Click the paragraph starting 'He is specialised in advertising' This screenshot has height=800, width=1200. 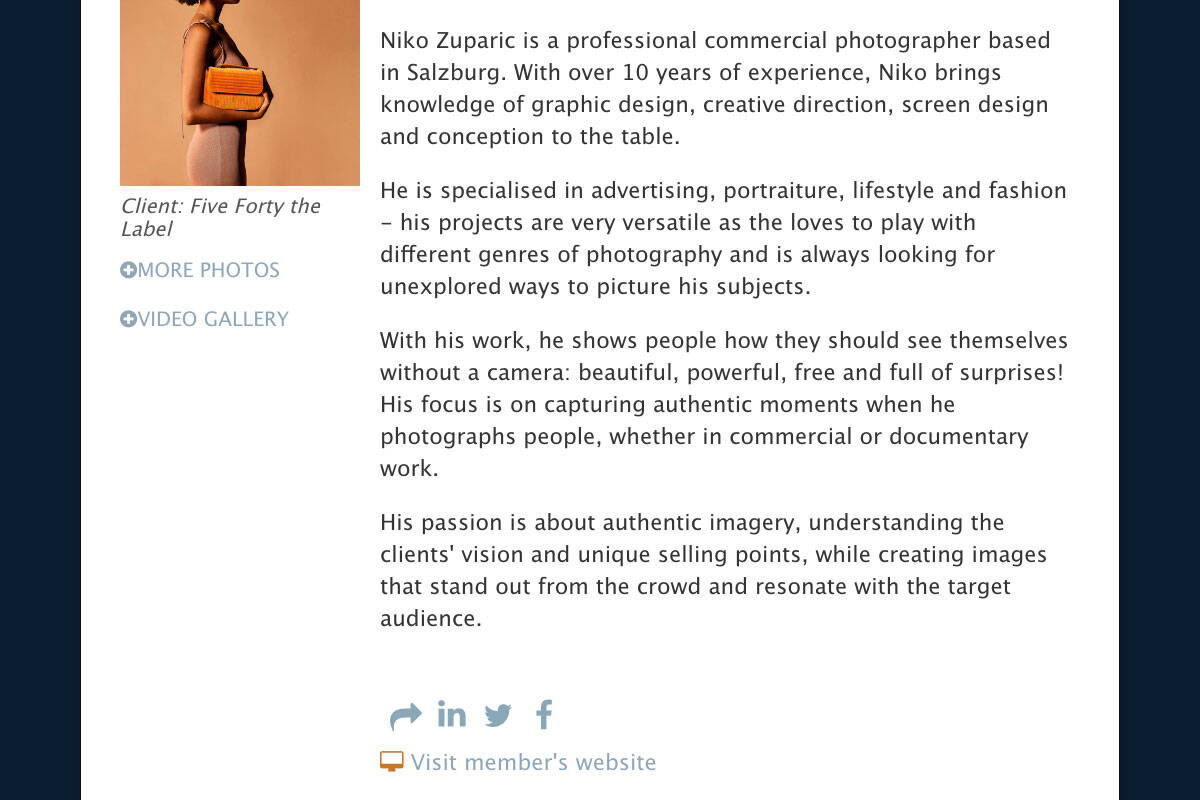point(723,238)
